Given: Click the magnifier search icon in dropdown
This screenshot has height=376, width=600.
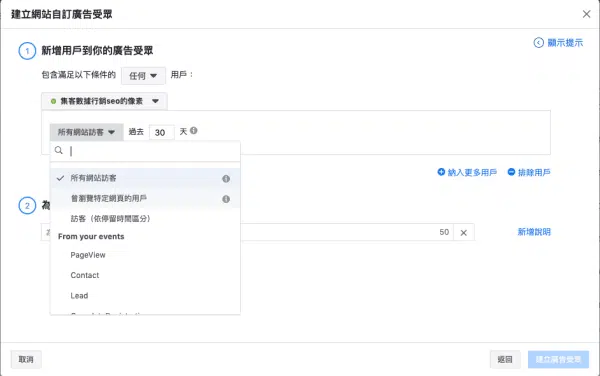Looking at the screenshot, I should pos(59,150).
